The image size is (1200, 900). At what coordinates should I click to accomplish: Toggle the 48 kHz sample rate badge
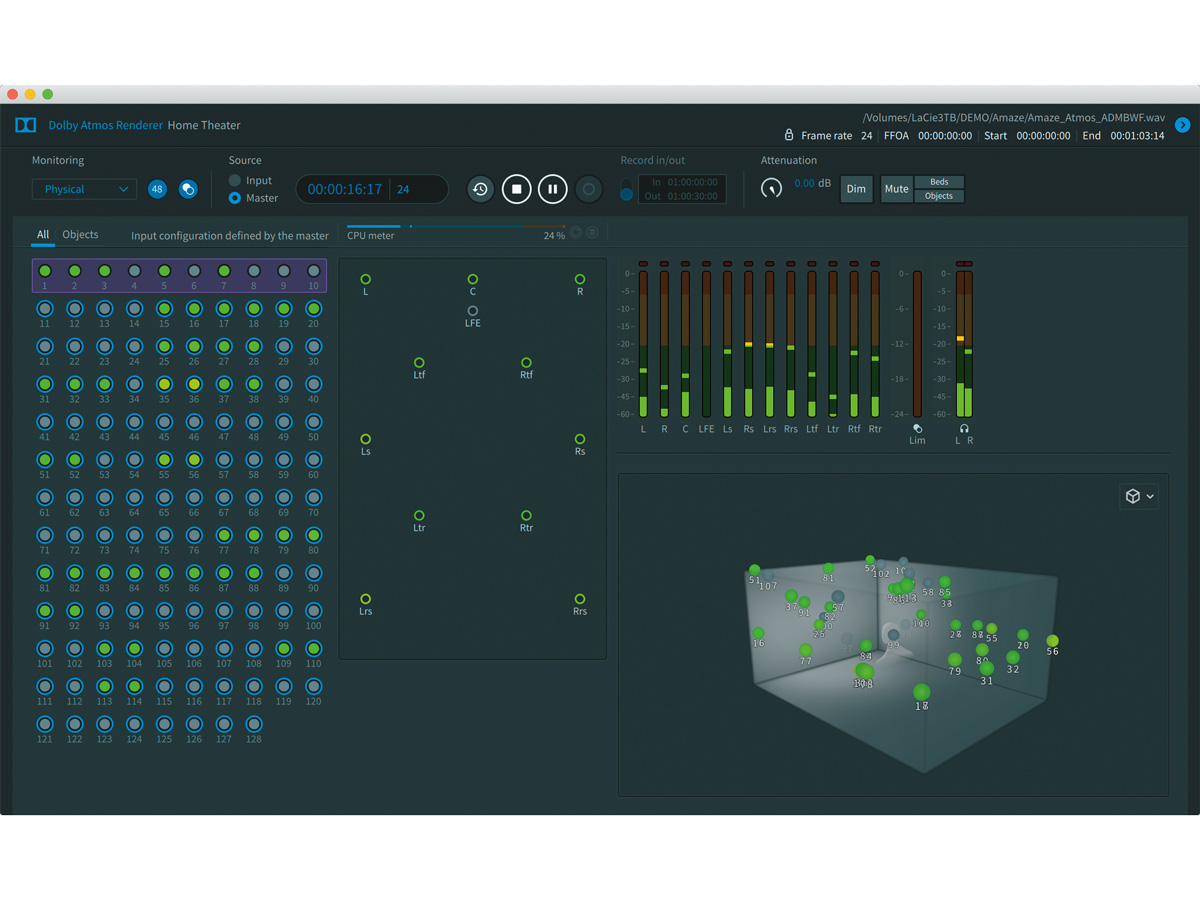click(x=157, y=189)
